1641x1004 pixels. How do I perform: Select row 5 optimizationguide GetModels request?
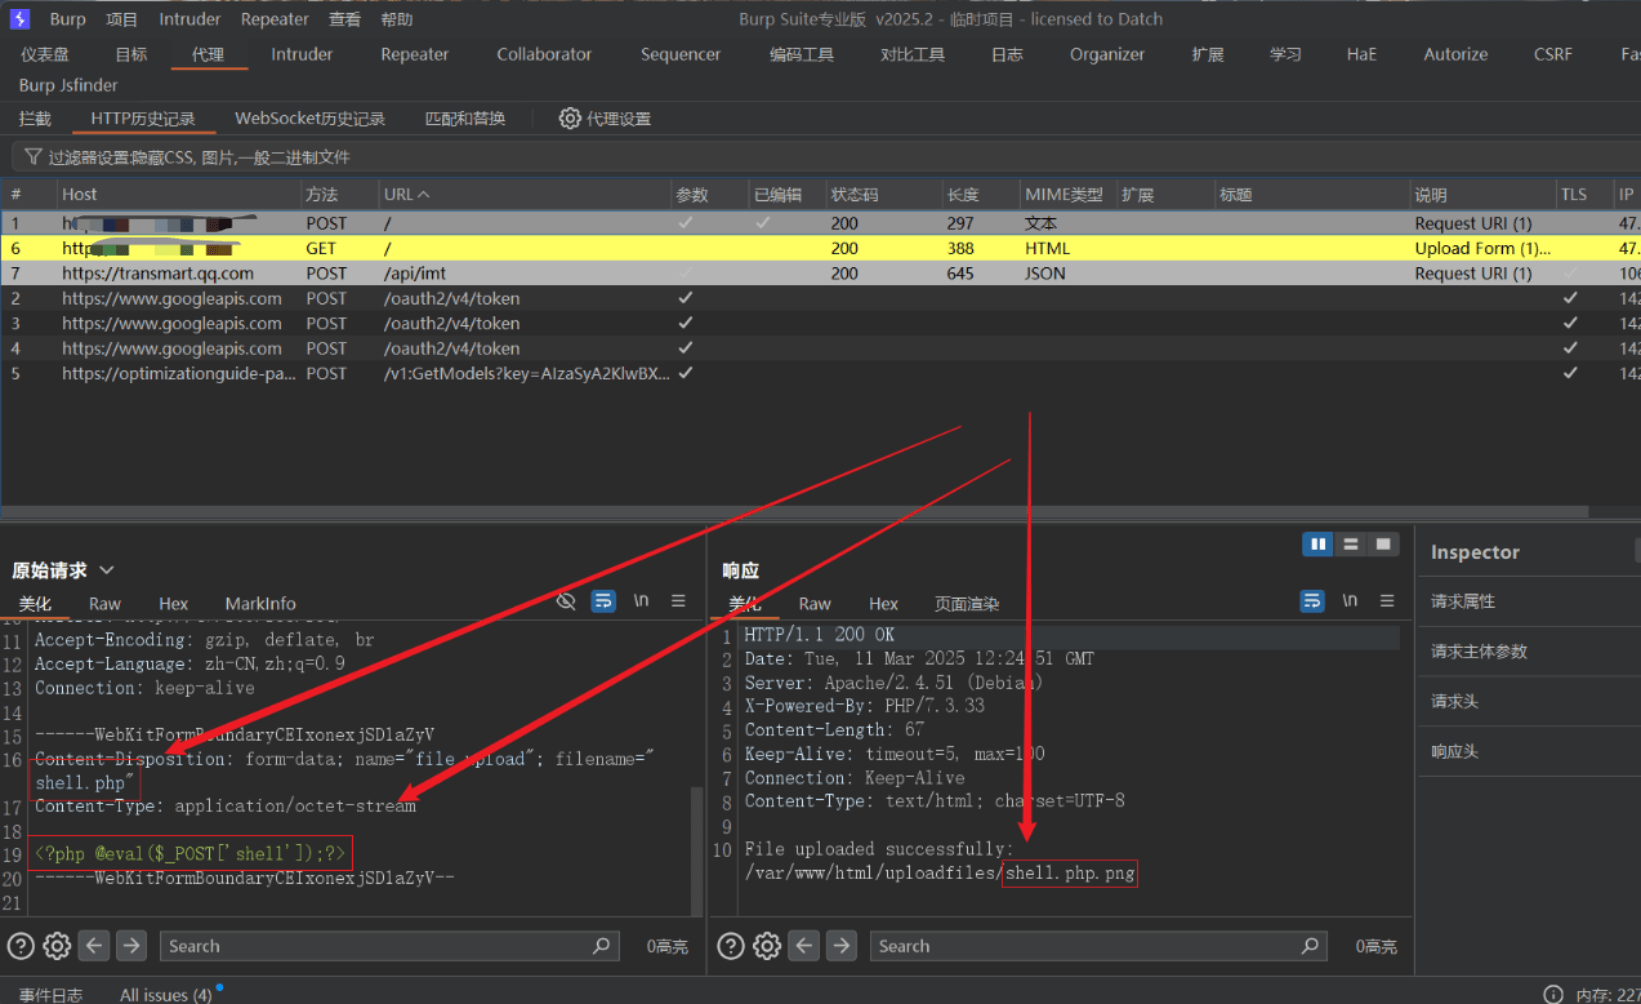coord(820,373)
